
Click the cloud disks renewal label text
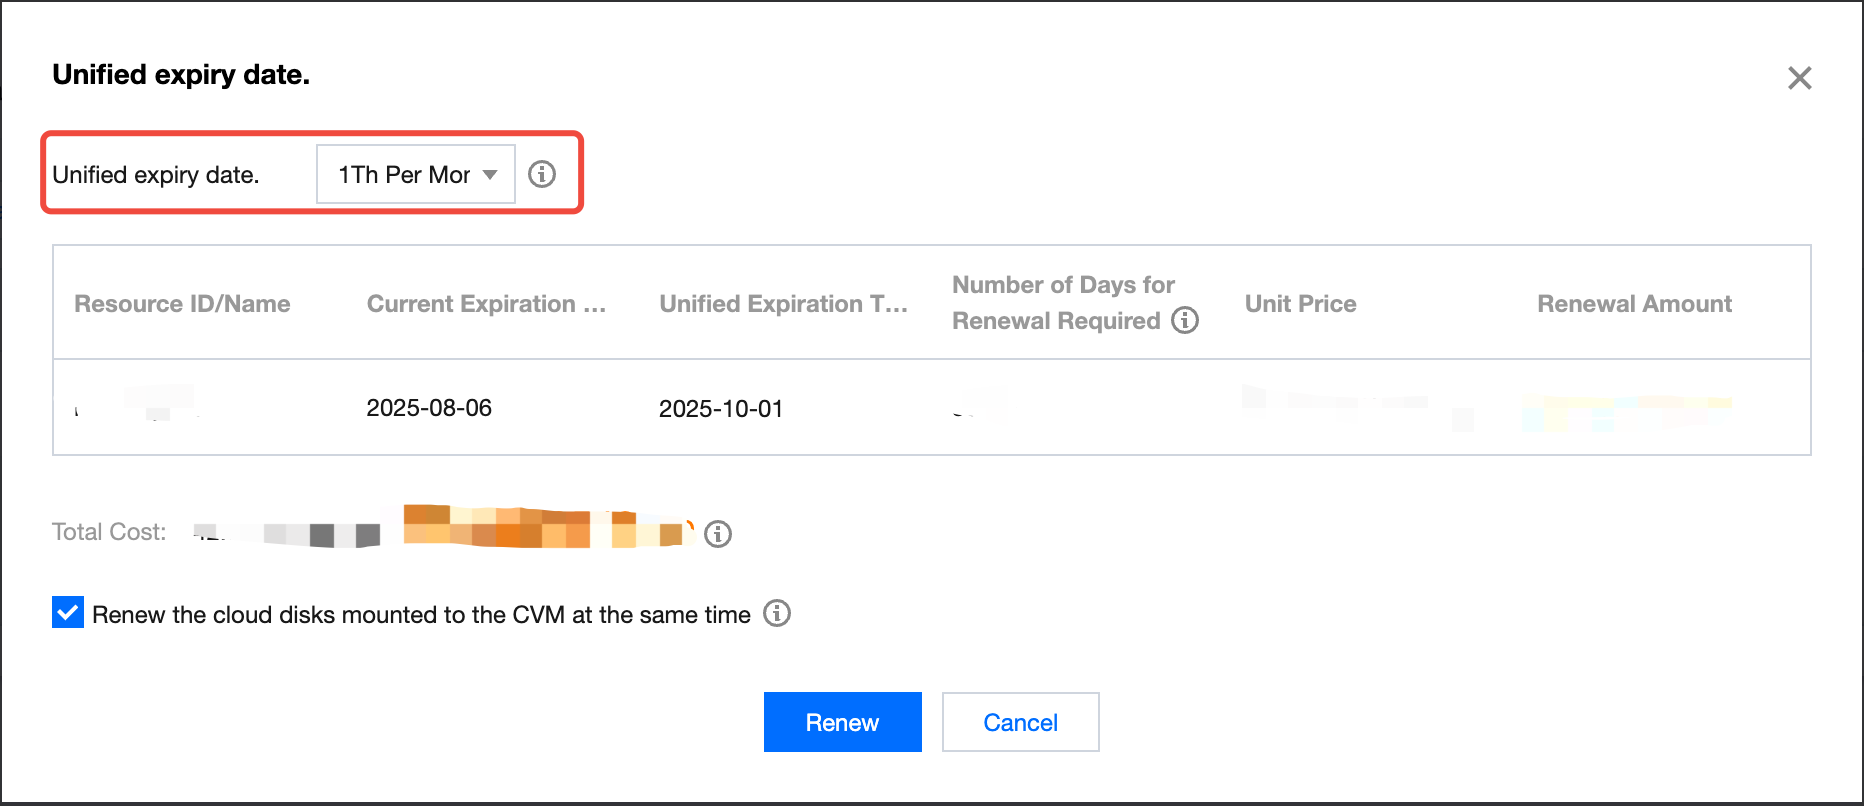pos(421,615)
